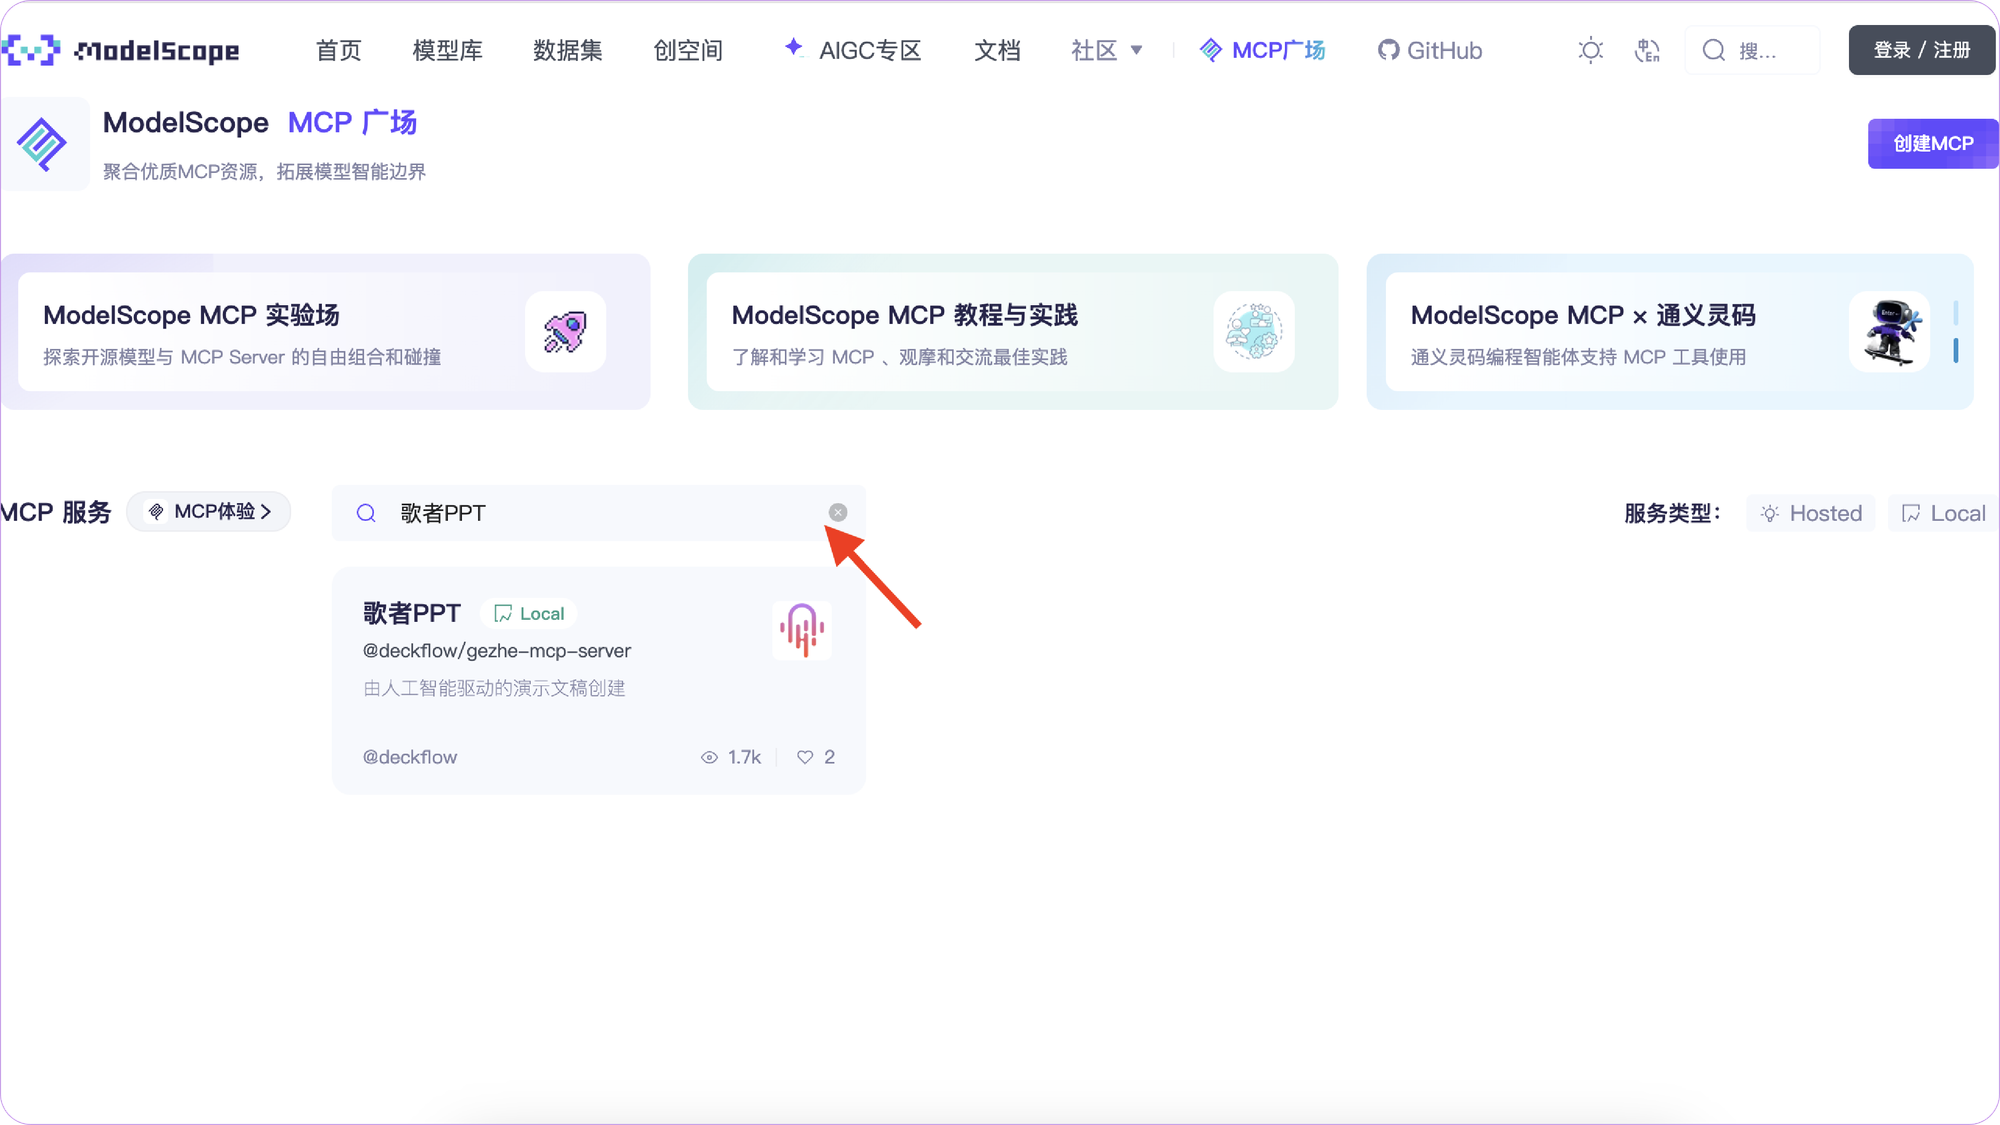The width and height of the screenshot is (2000, 1125).
Task: Click the robot icon on the 通义灵码 card
Action: coord(1889,332)
